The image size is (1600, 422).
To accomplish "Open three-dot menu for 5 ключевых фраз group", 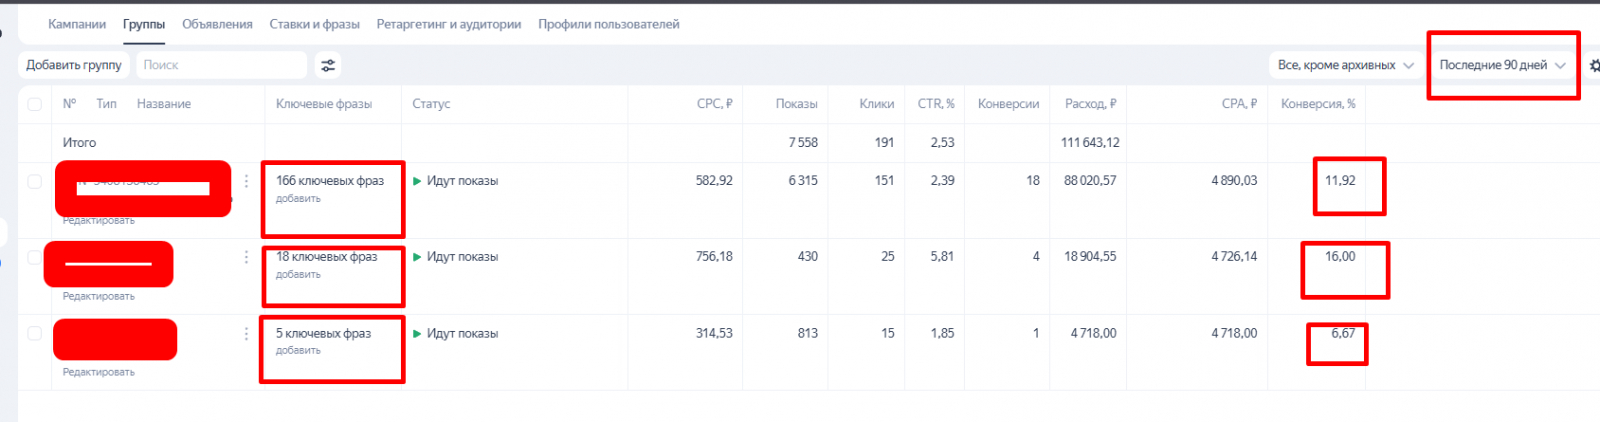I will [246, 333].
